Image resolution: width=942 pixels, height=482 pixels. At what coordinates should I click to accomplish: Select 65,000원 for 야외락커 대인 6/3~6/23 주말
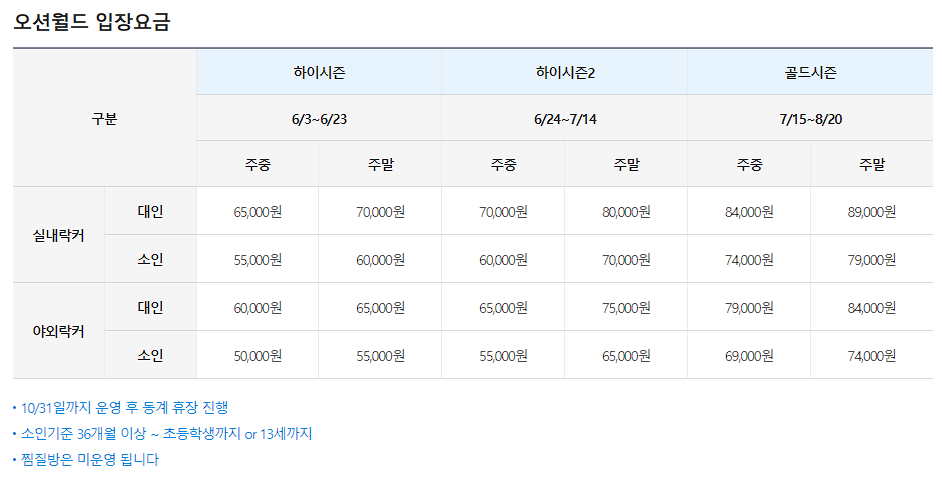380,308
